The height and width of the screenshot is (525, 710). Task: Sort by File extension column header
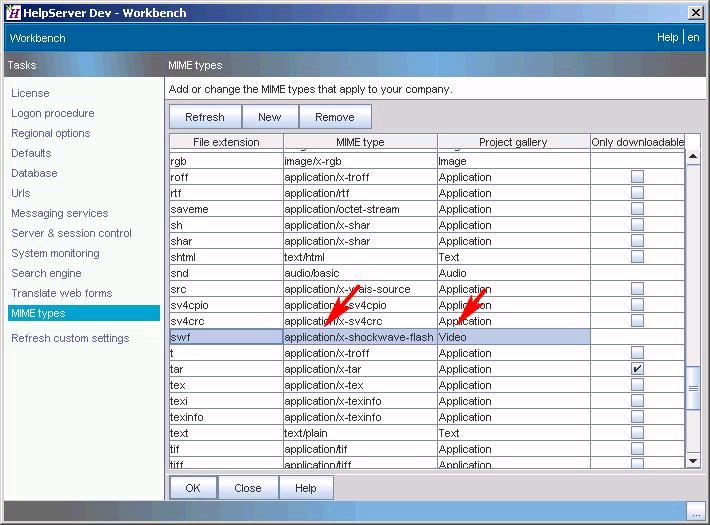(226, 142)
